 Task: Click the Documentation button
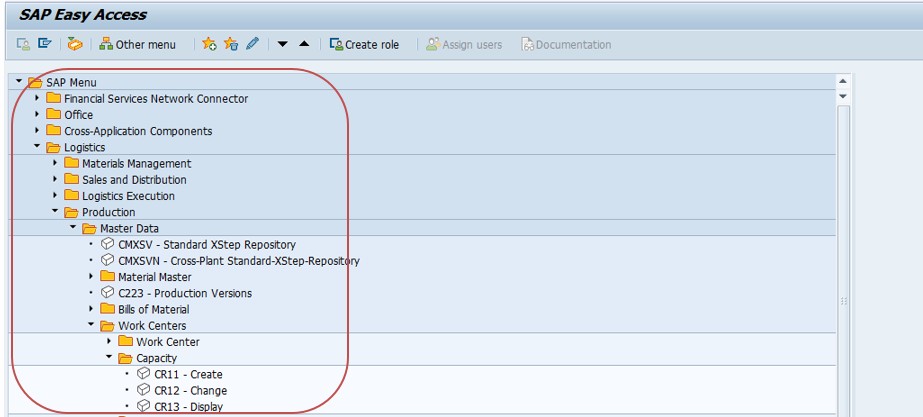(x=566, y=44)
